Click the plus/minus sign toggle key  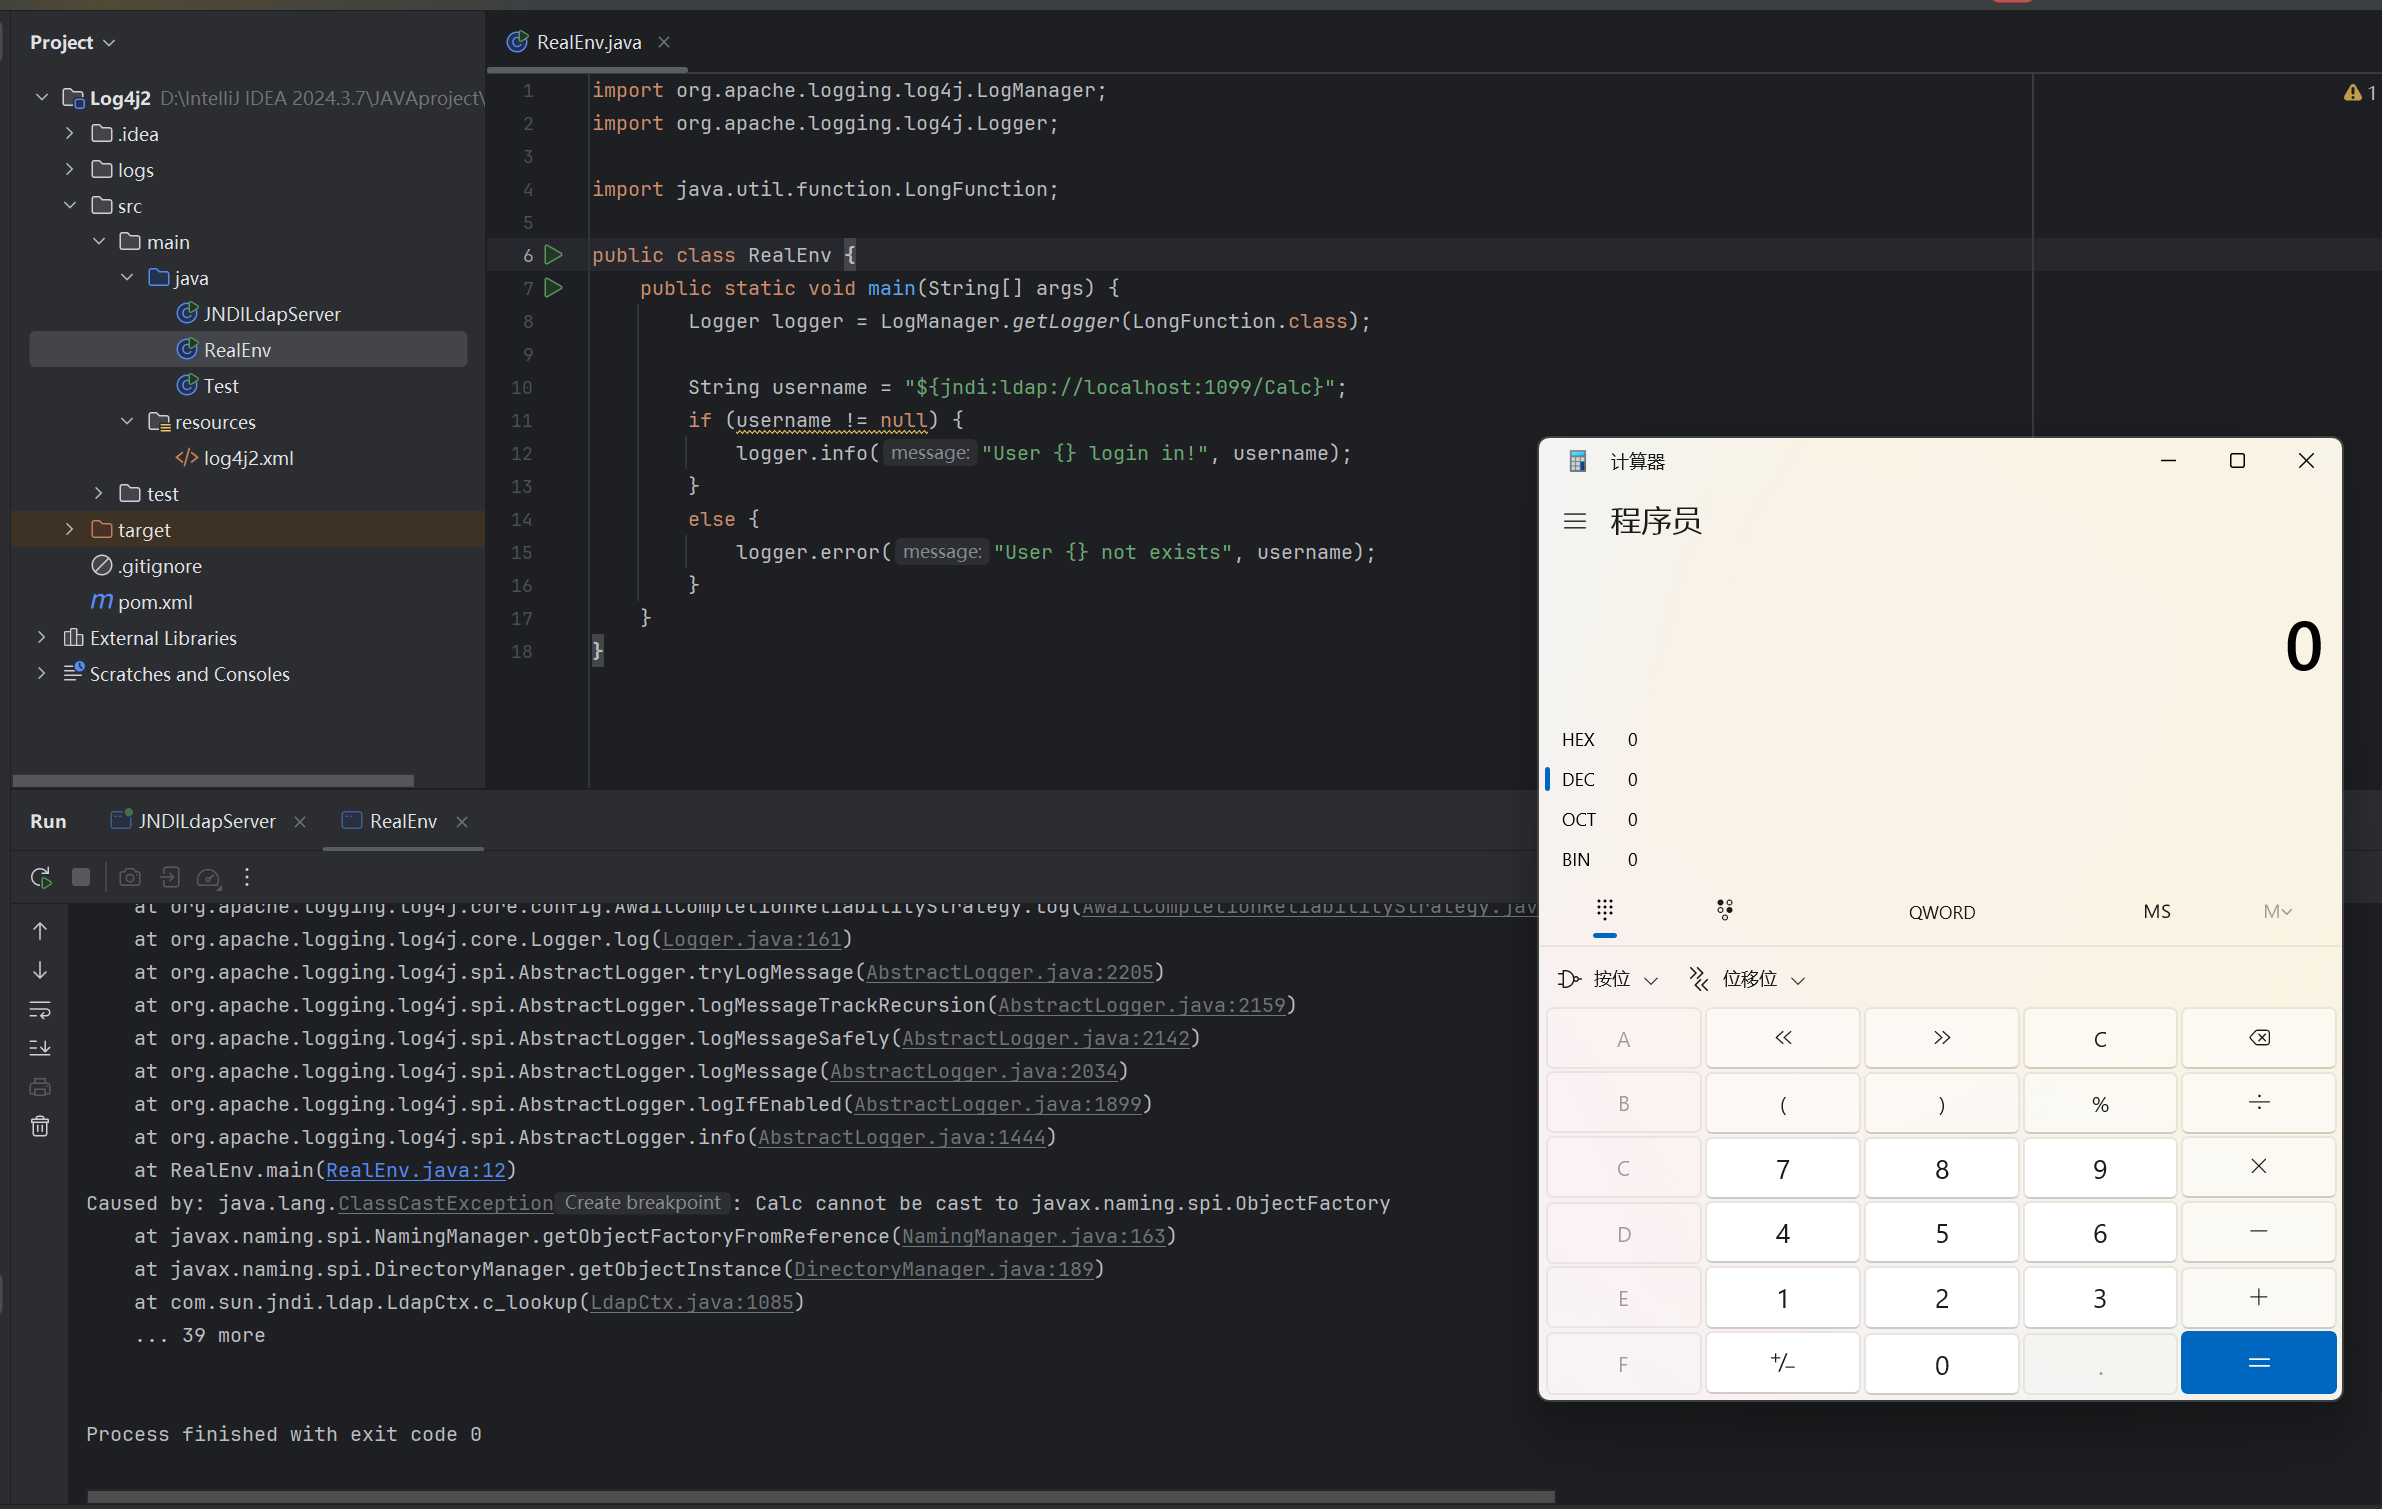pyautogui.click(x=1783, y=1362)
